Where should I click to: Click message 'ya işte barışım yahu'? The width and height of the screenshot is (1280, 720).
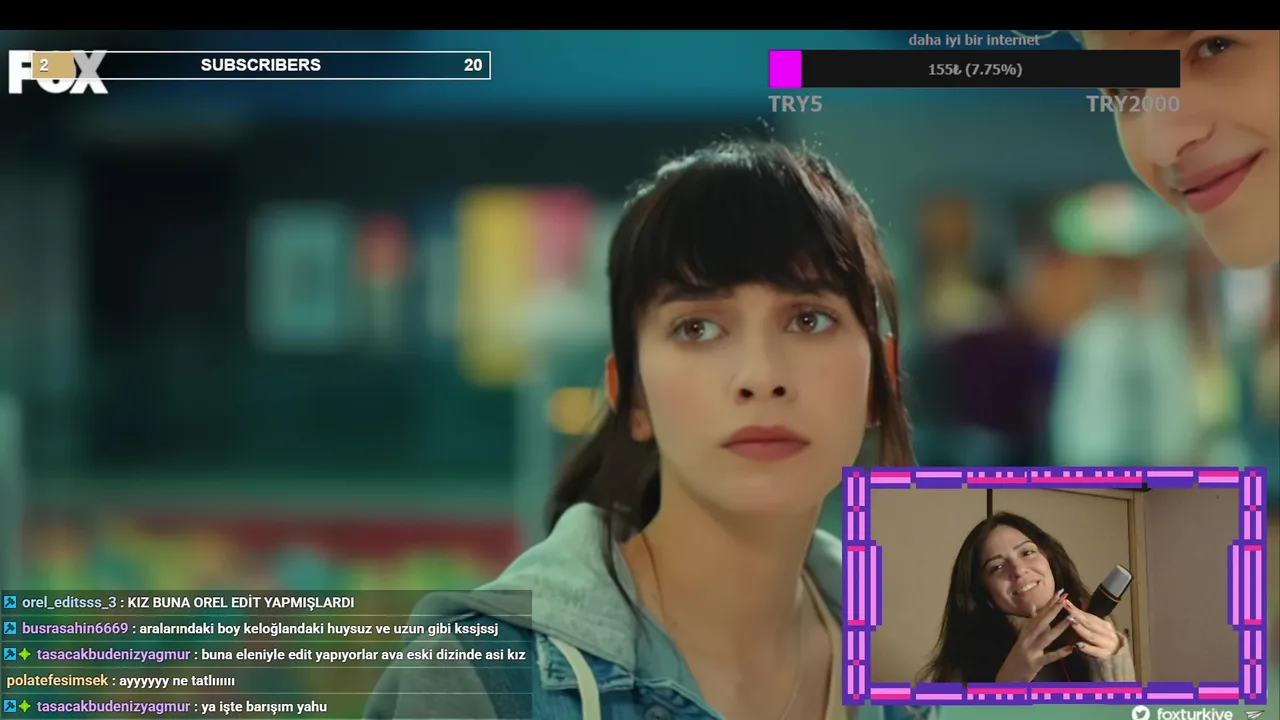(264, 706)
